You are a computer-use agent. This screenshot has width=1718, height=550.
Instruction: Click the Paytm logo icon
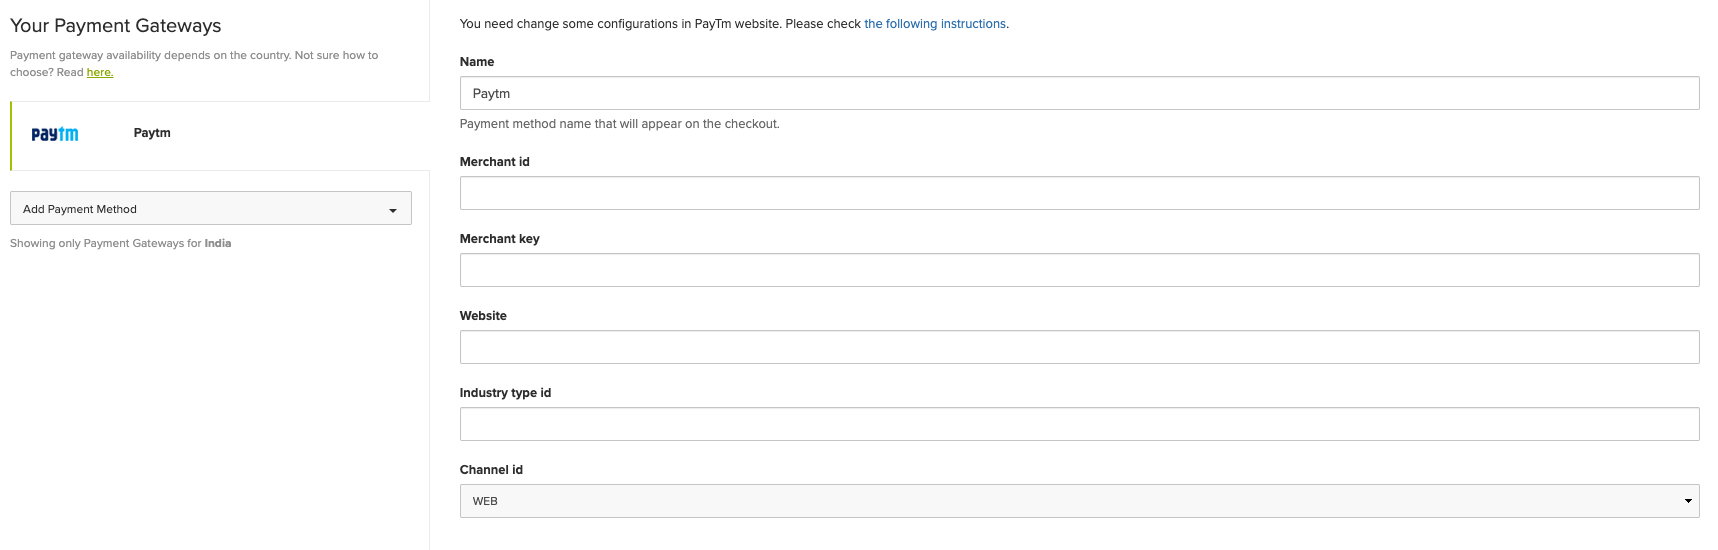point(54,134)
